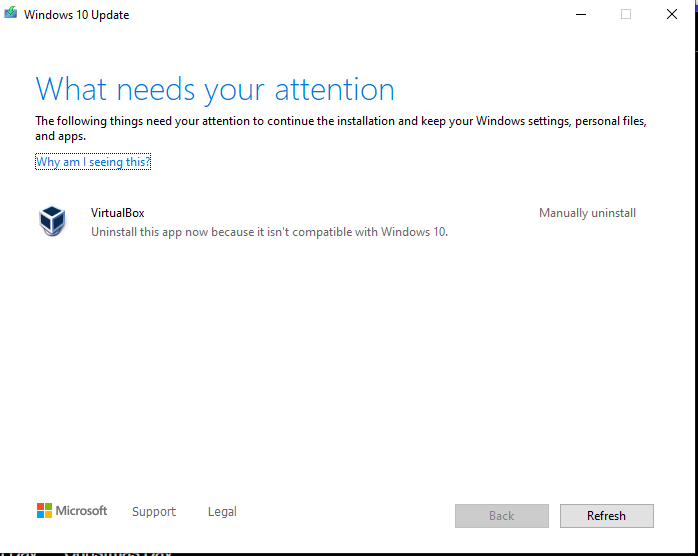Click the 'Manually uninstall' text

[x=587, y=213]
